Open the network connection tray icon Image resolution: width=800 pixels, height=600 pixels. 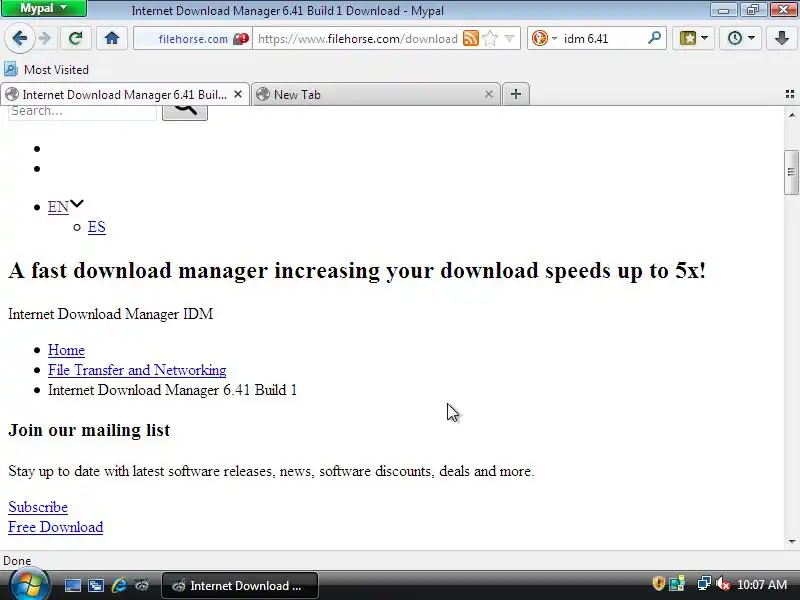tap(704, 584)
